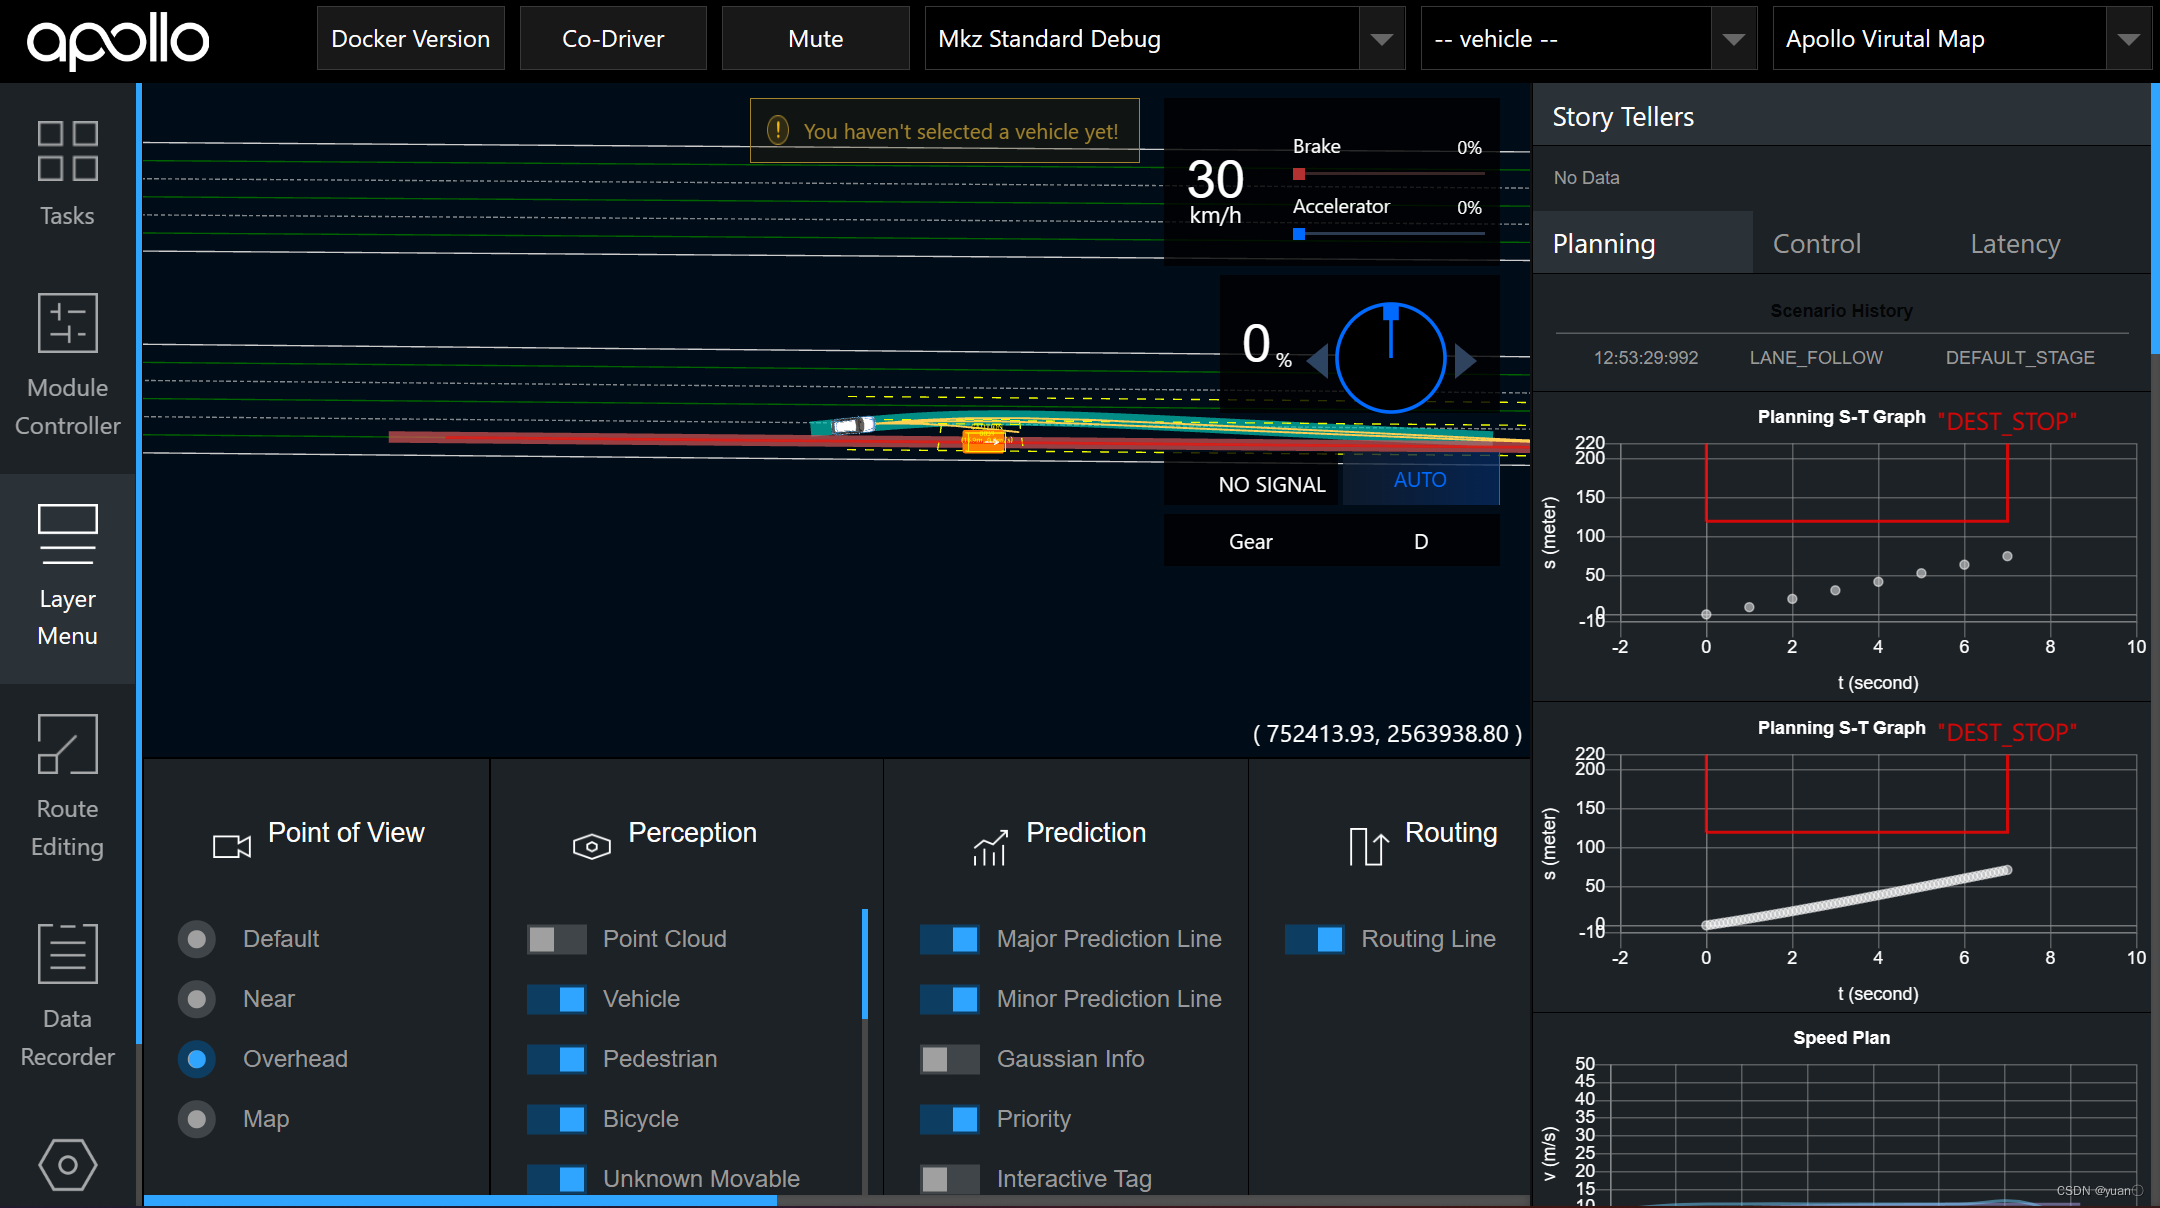This screenshot has height=1208, width=2160.
Task: Switch to the Control tab
Action: tap(1816, 244)
